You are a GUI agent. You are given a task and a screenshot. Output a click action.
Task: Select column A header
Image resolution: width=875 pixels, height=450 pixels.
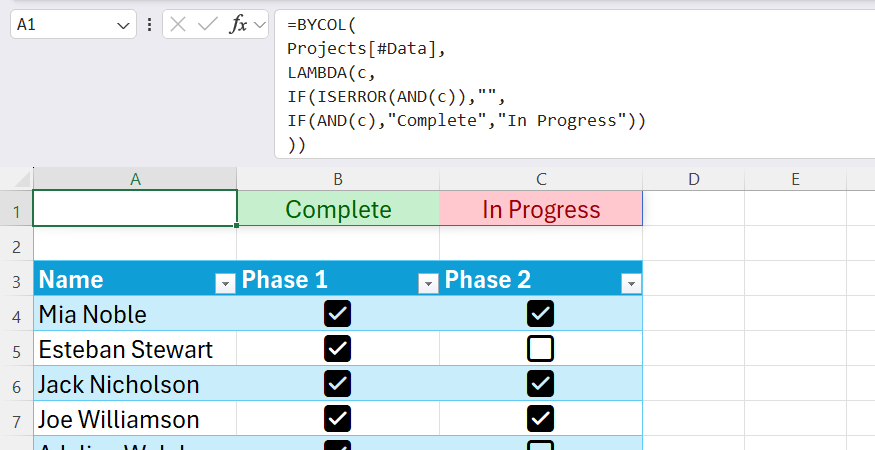(x=135, y=179)
